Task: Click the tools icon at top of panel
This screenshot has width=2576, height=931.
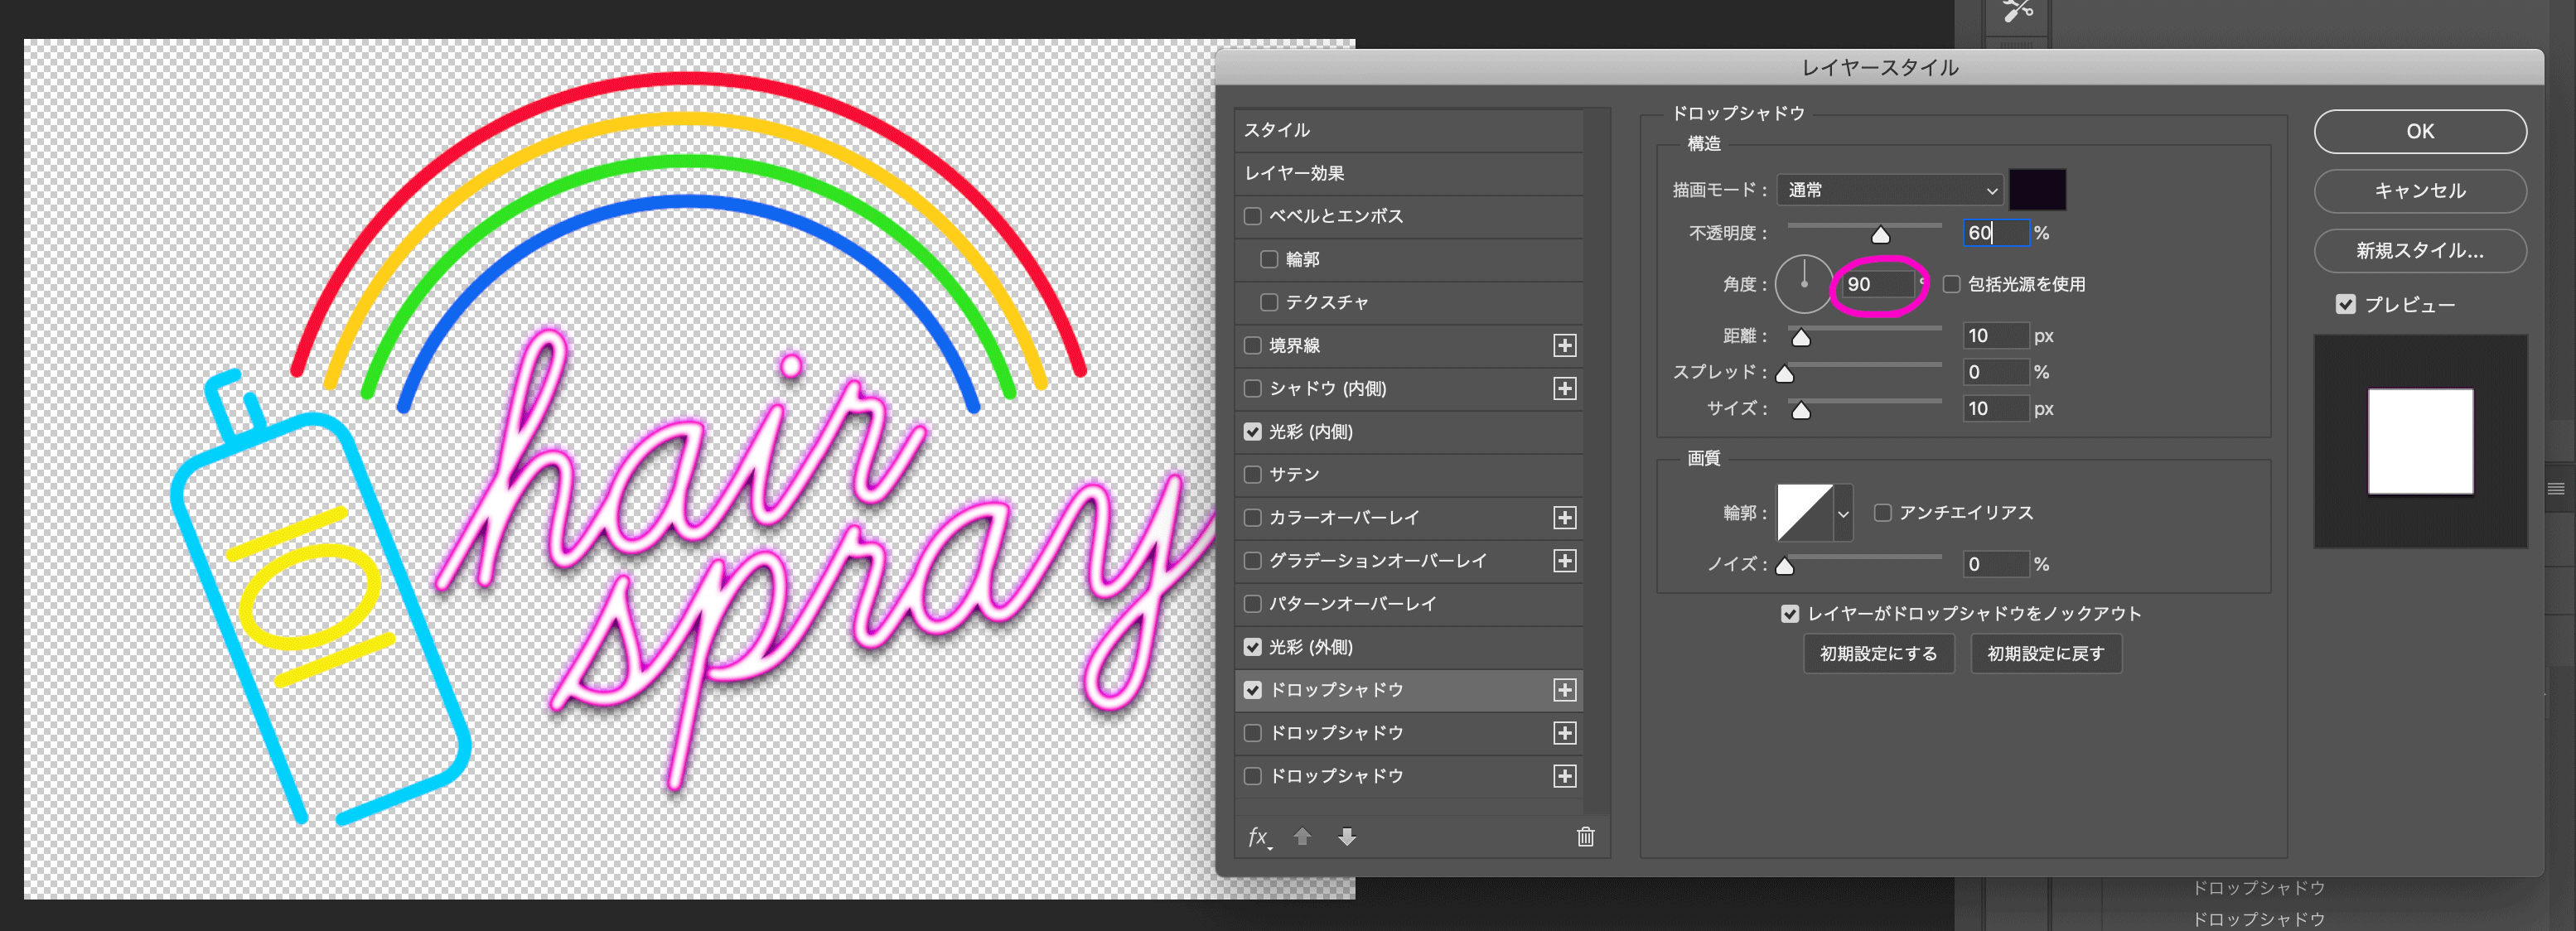Action: pyautogui.click(x=2018, y=12)
